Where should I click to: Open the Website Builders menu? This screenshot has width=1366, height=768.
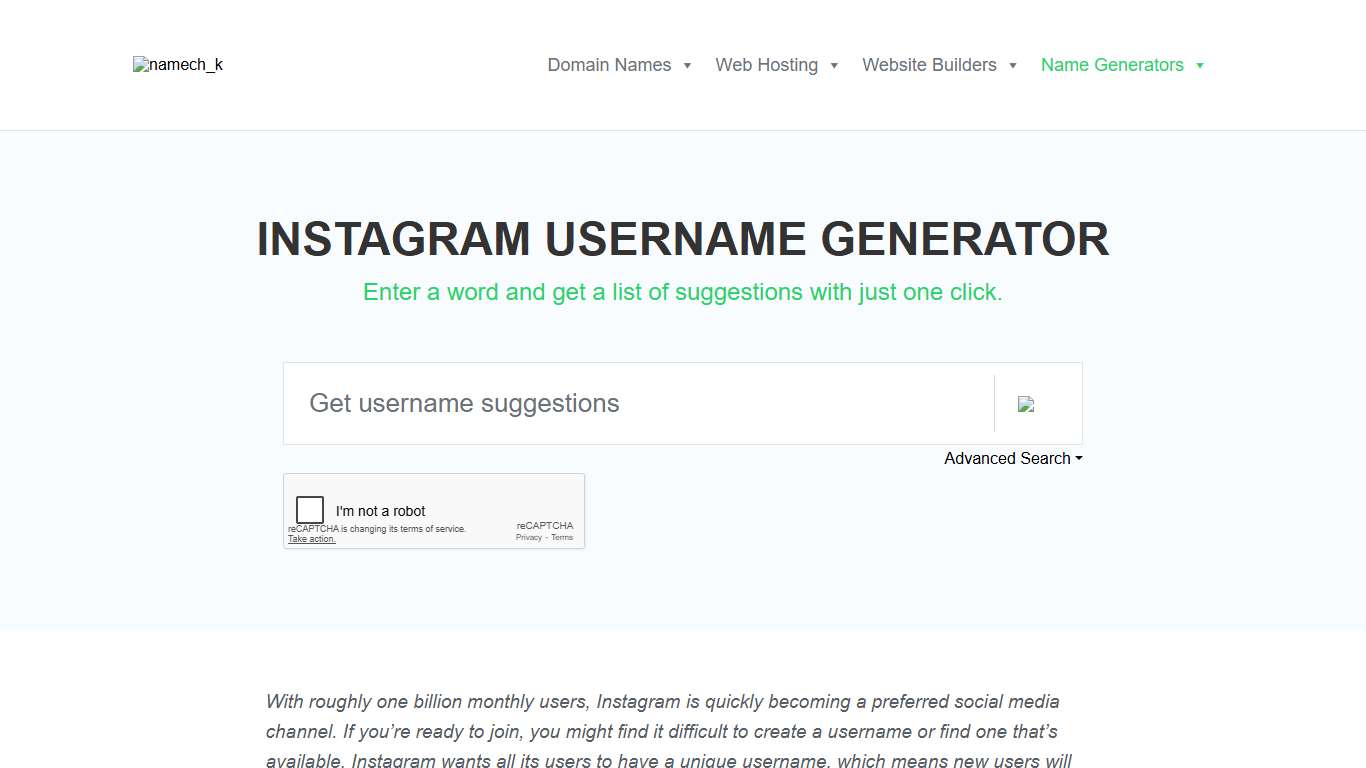click(929, 64)
